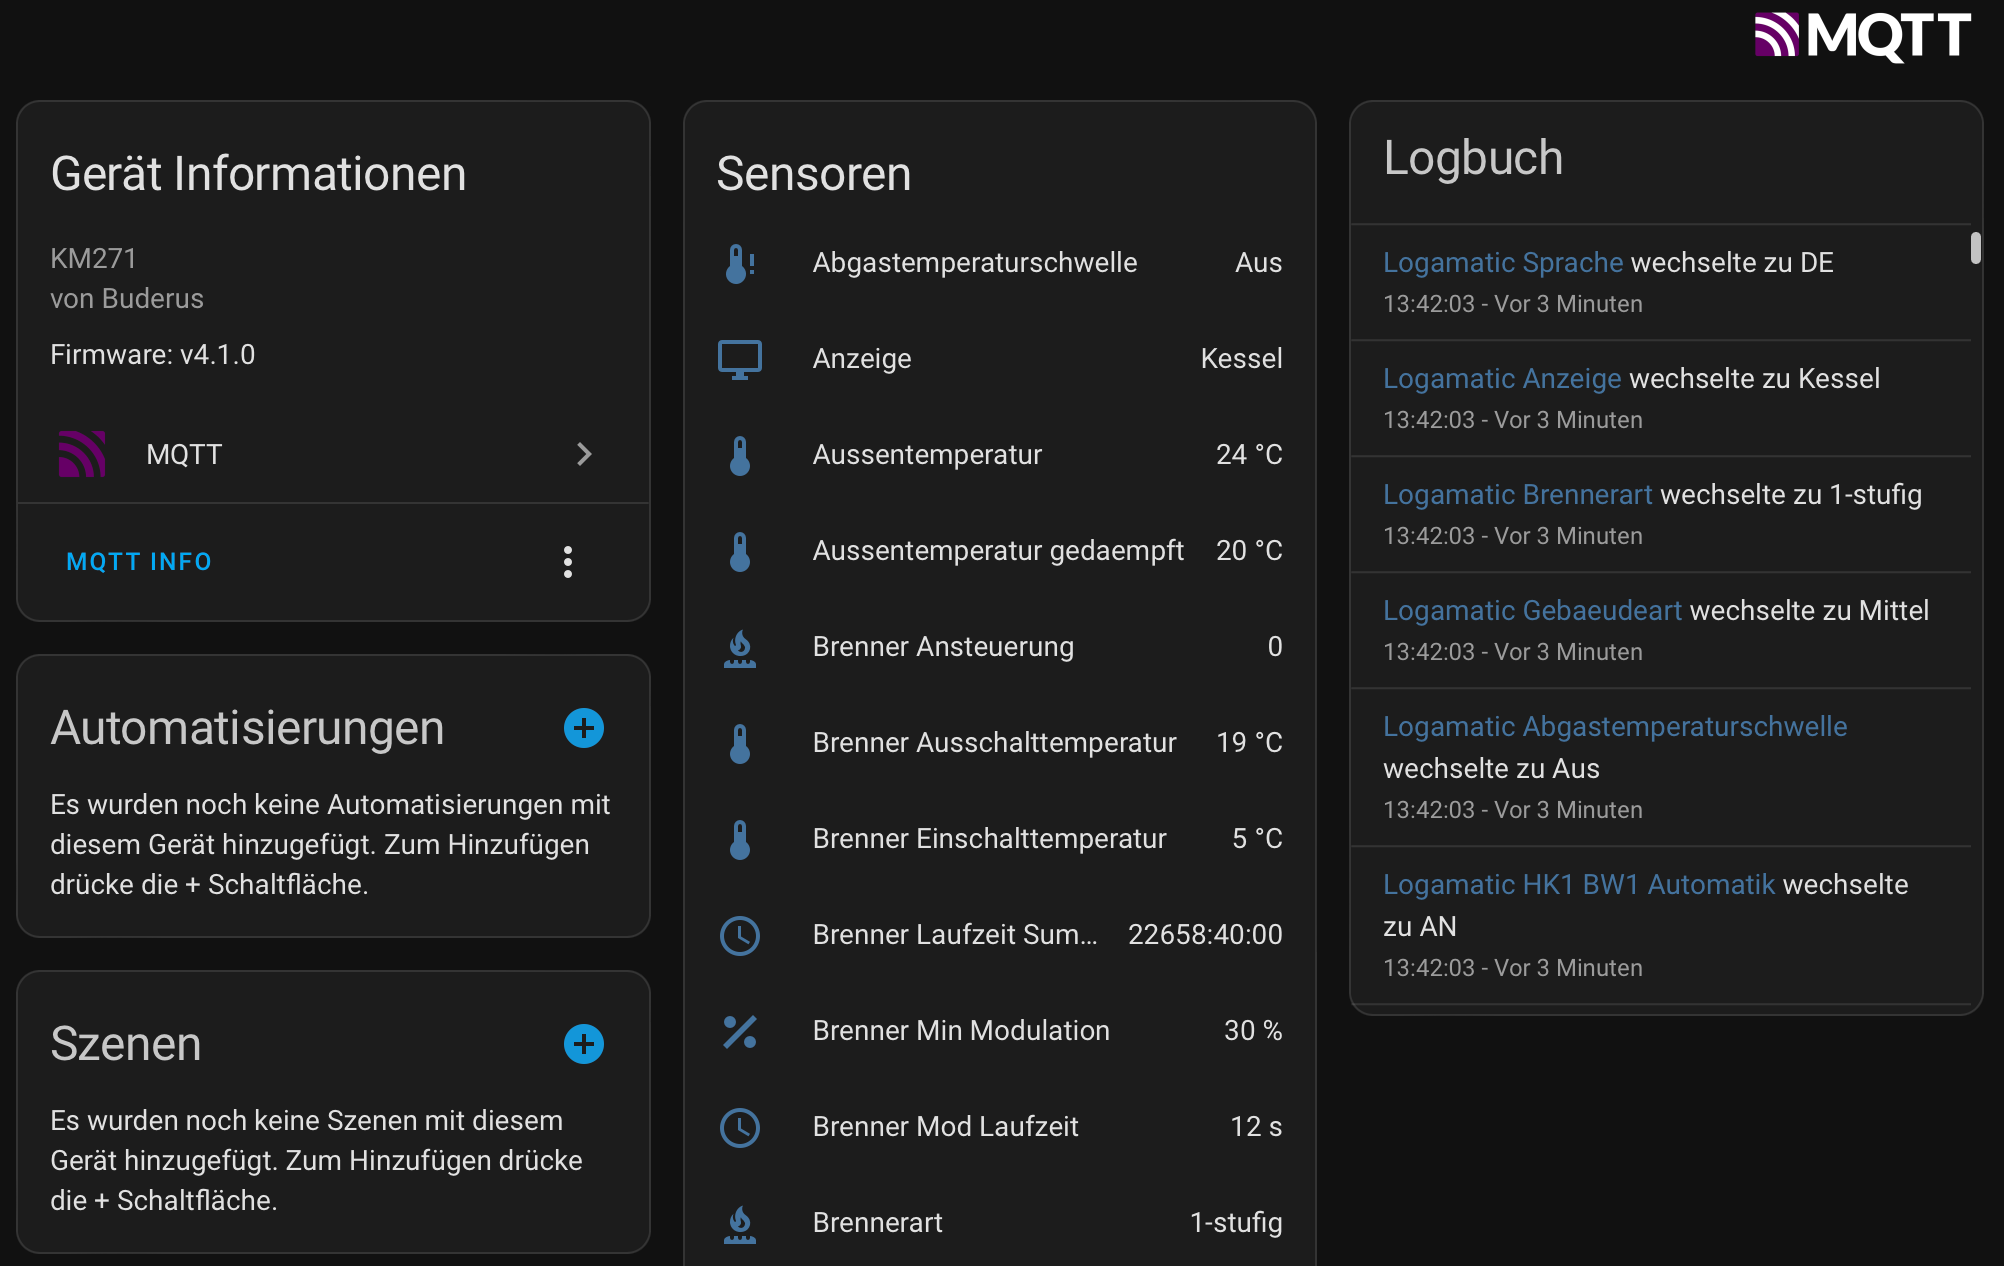Image resolution: width=2004 pixels, height=1266 pixels.
Task: Click the Brenner Ansteuerung flame icon
Action: click(740, 647)
